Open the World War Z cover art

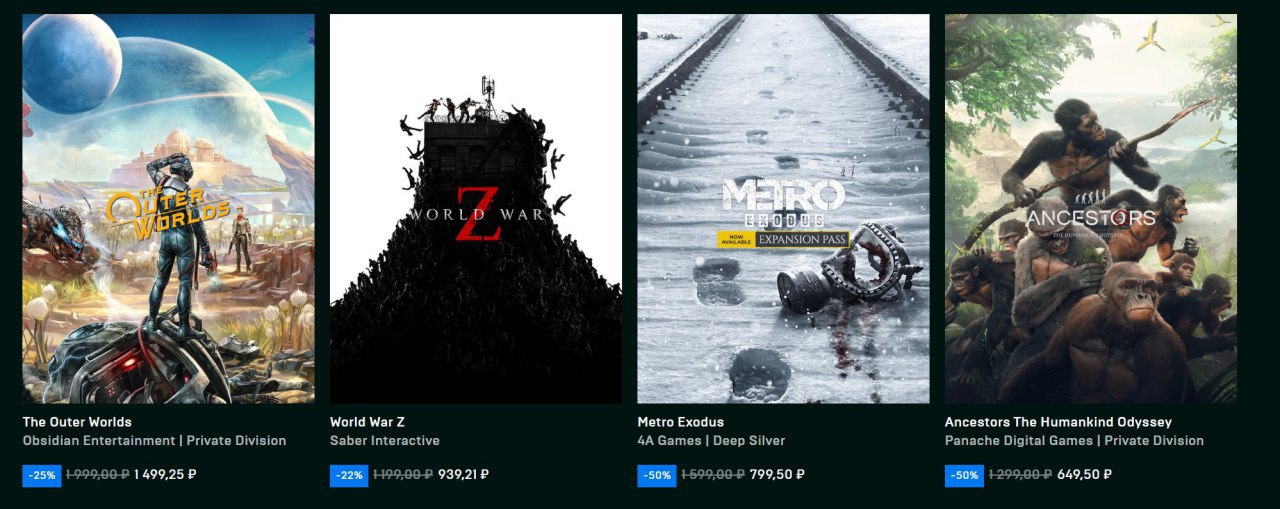pyautogui.click(x=476, y=208)
